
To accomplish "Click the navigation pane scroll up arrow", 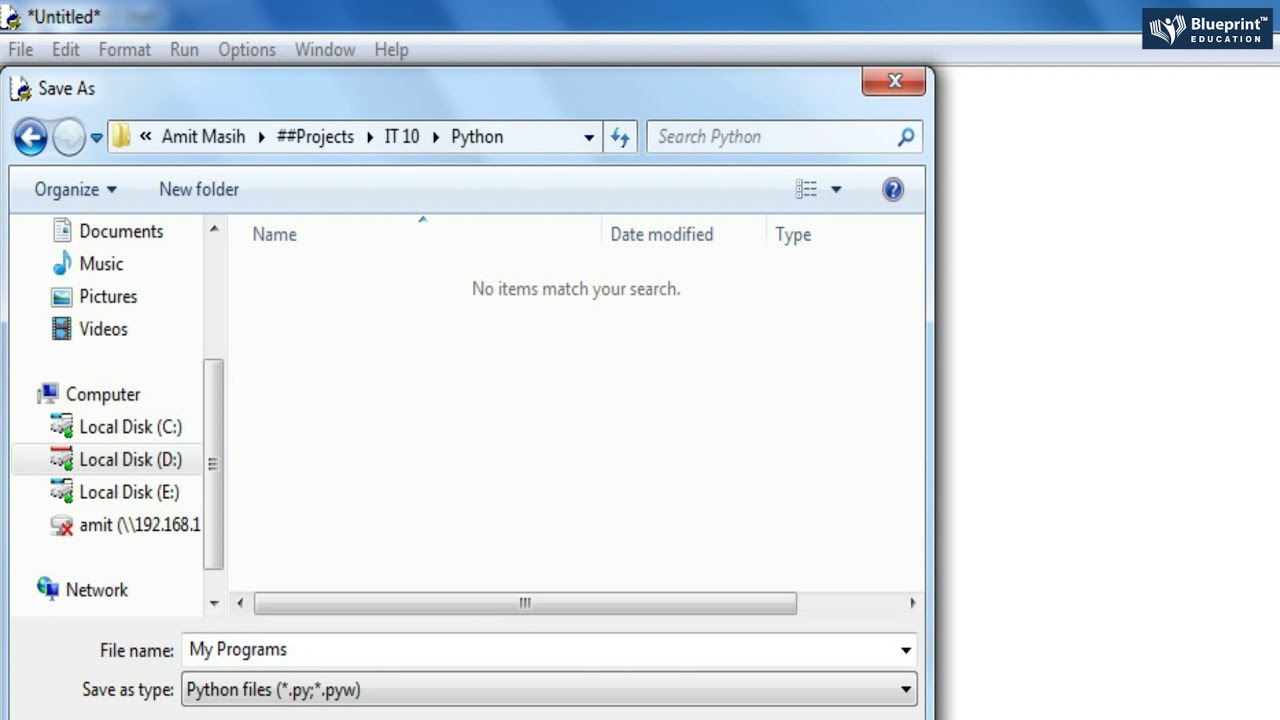I will (214, 230).
